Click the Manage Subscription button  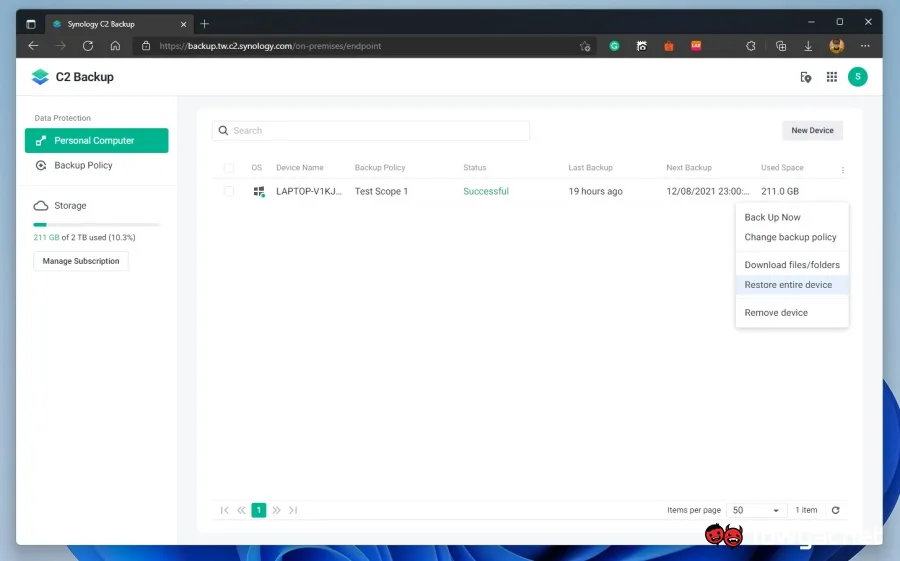click(81, 261)
